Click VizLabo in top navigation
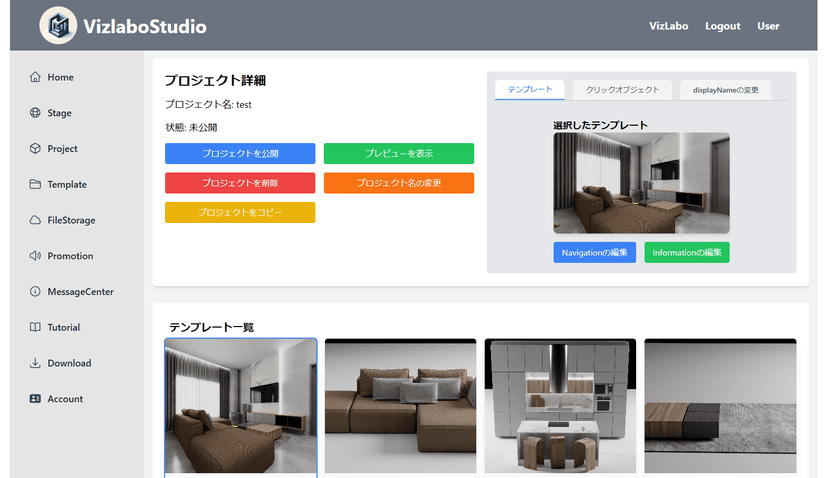The height and width of the screenshot is (478, 828). click(669, 26)
